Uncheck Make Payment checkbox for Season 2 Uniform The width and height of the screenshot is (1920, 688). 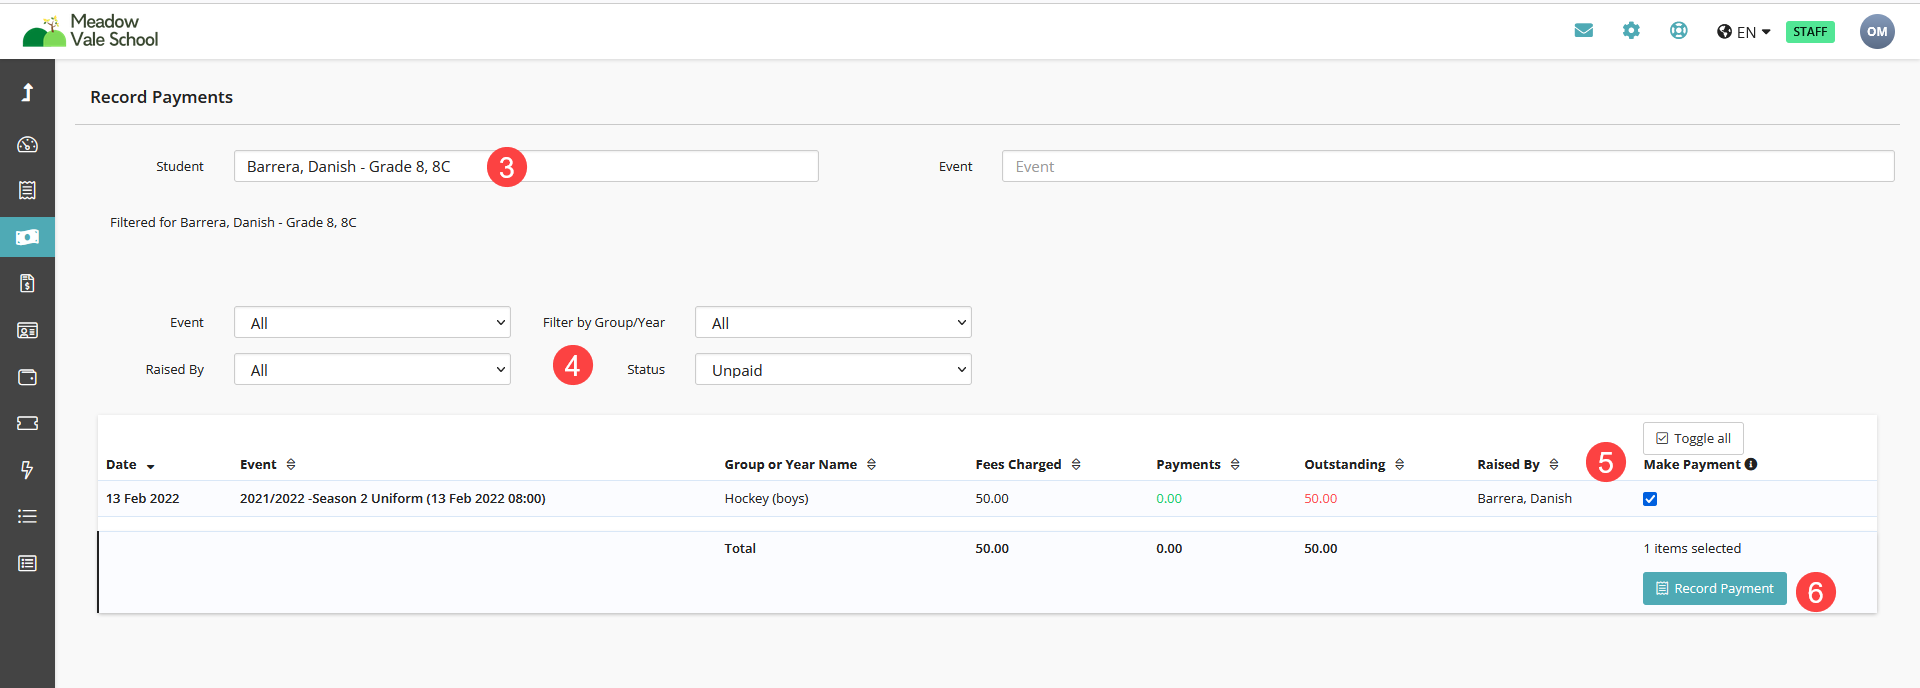click(1650, 499)
